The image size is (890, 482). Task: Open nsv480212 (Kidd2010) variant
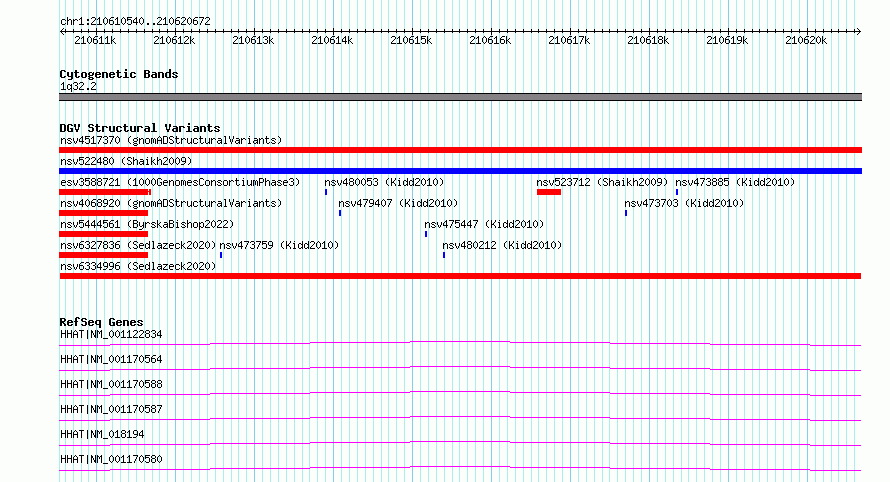[x=502, y=245]
